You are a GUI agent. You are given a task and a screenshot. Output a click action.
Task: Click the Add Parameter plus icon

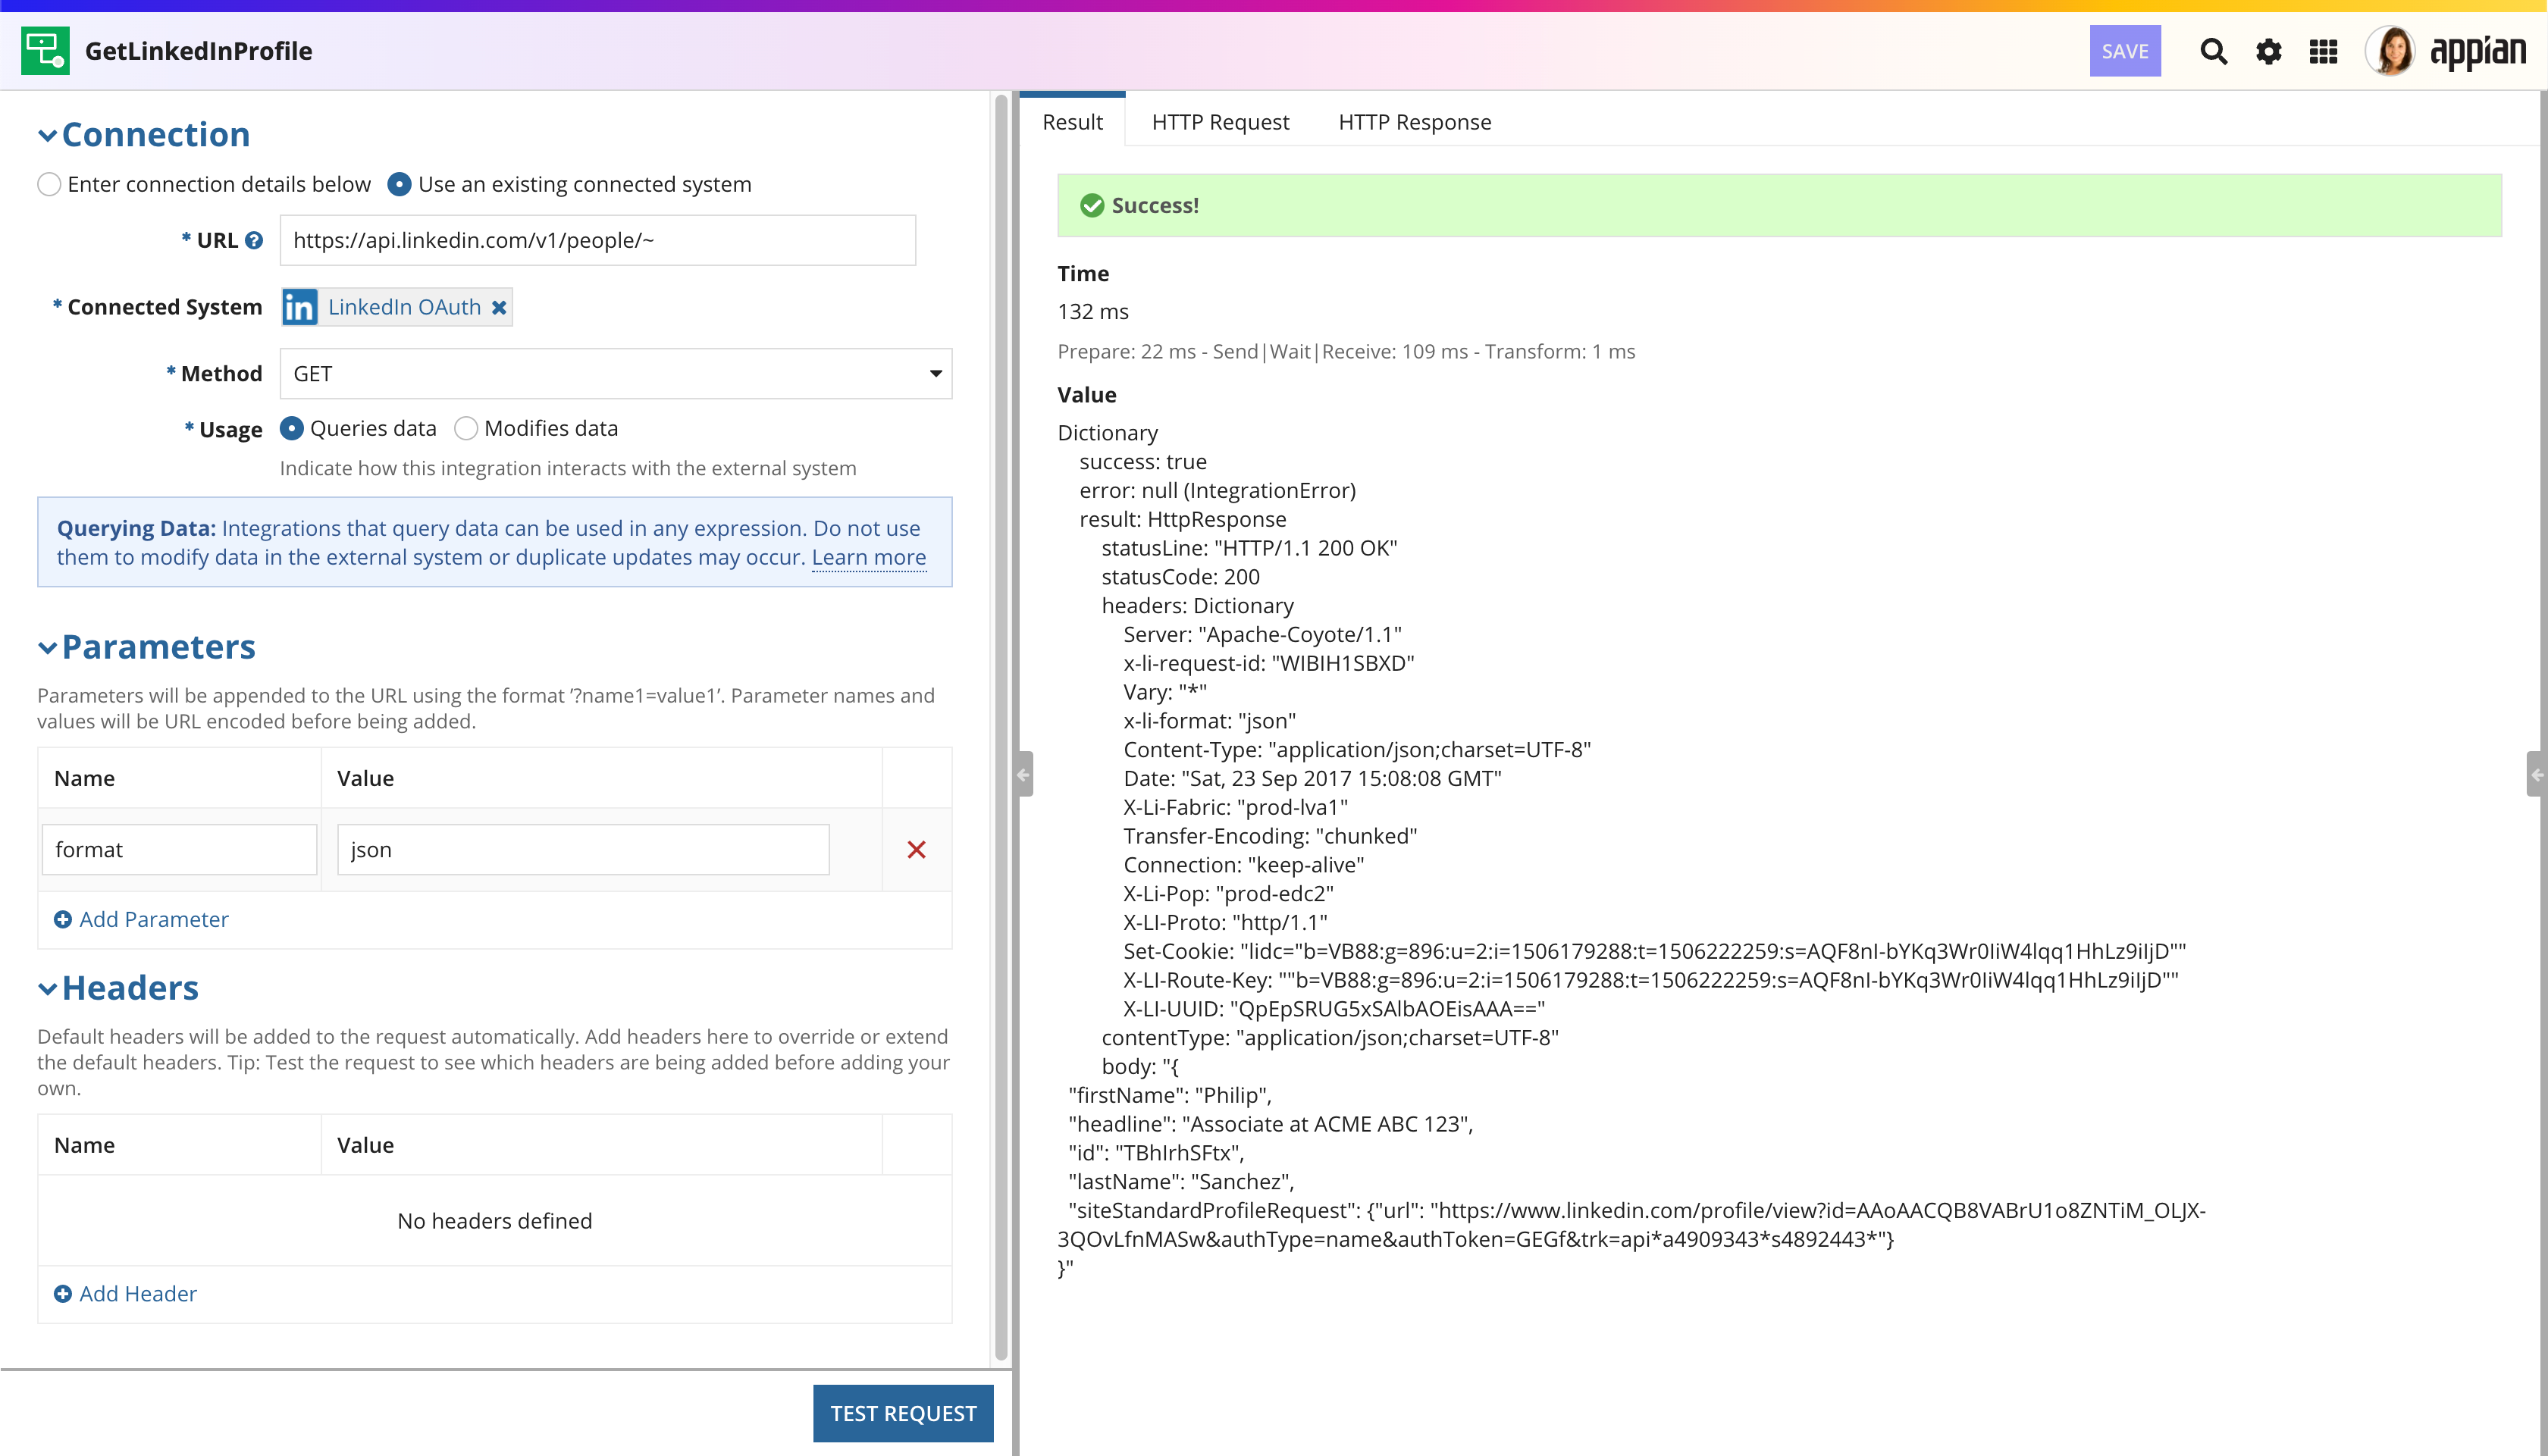tap(62, 920)
